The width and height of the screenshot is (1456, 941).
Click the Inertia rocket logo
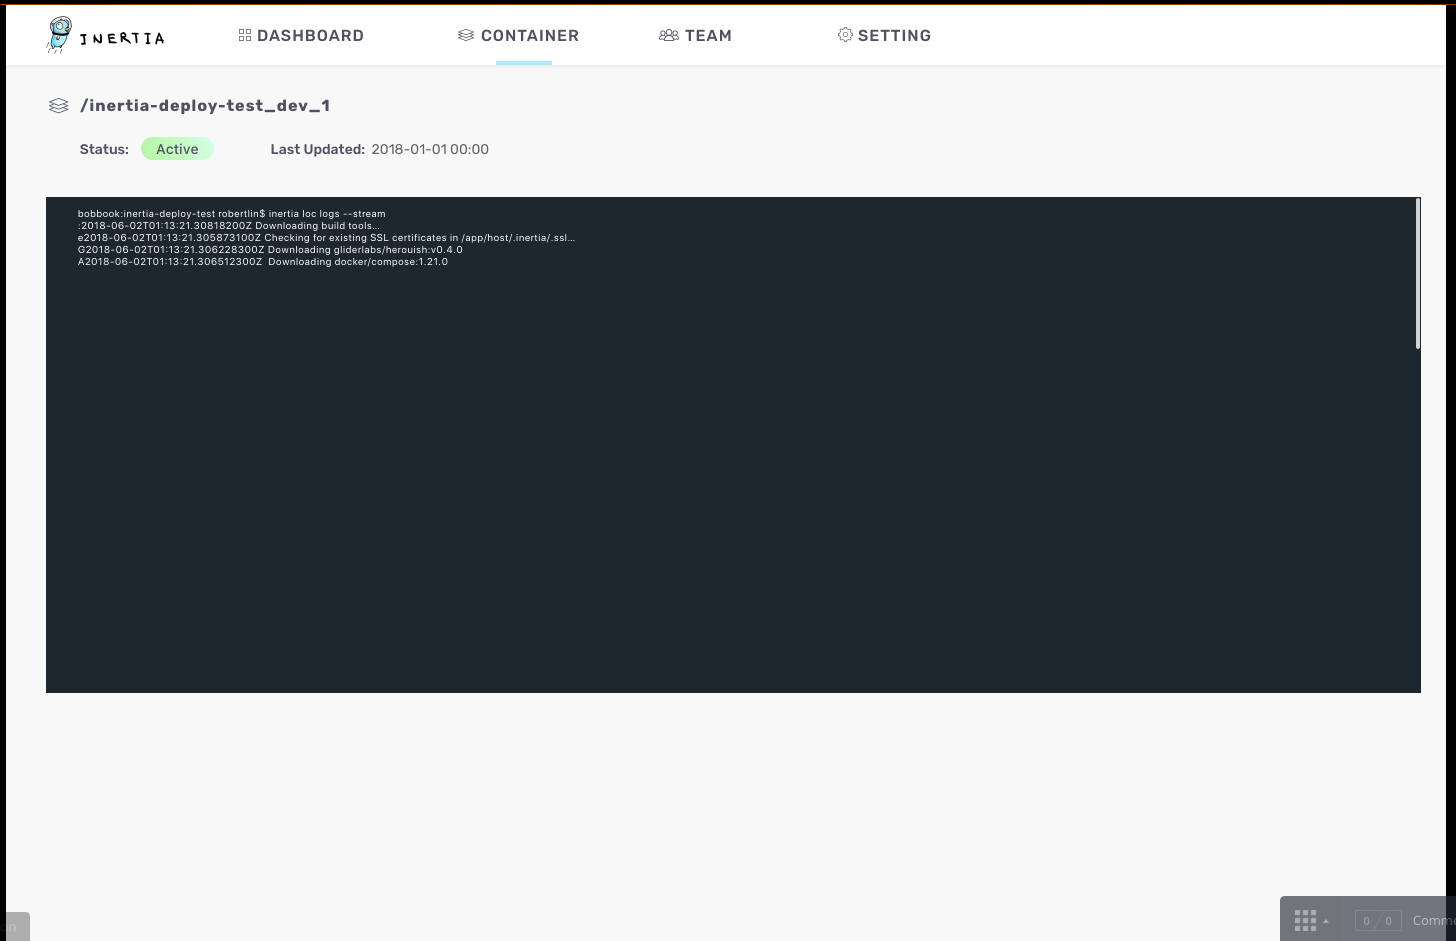59,33
